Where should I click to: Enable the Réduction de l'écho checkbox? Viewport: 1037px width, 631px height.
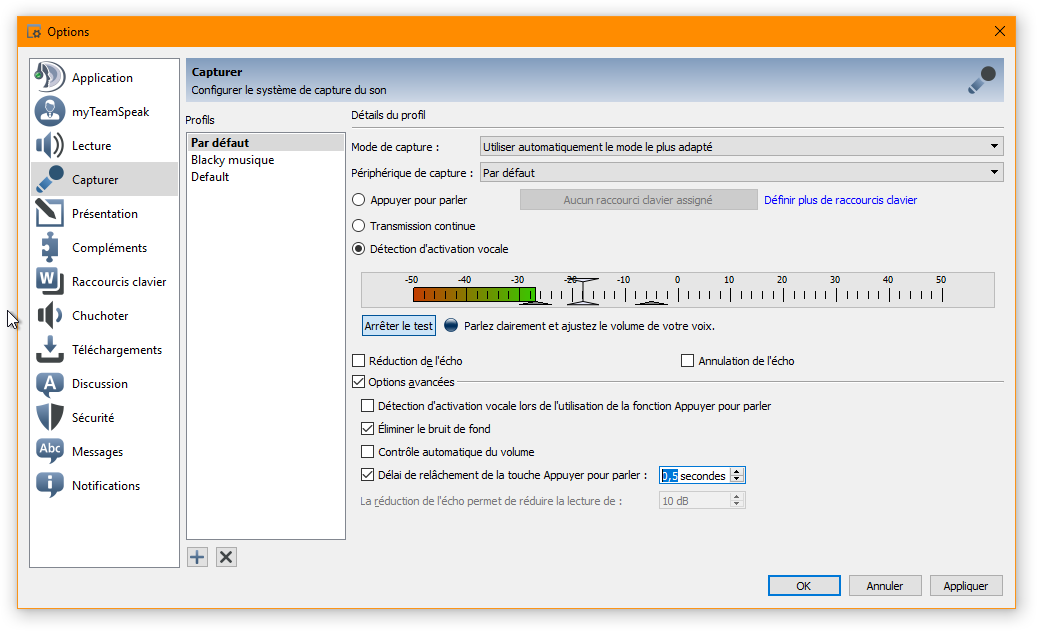coord(359,361)
